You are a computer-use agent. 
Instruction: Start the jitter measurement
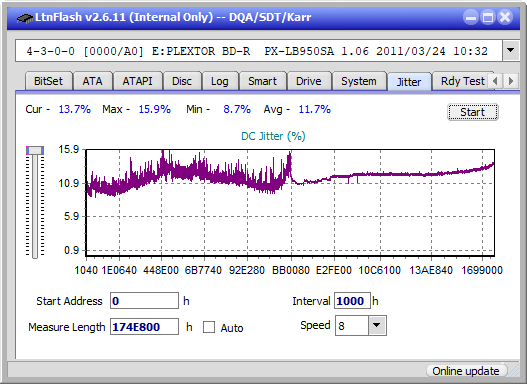[473, 112]
